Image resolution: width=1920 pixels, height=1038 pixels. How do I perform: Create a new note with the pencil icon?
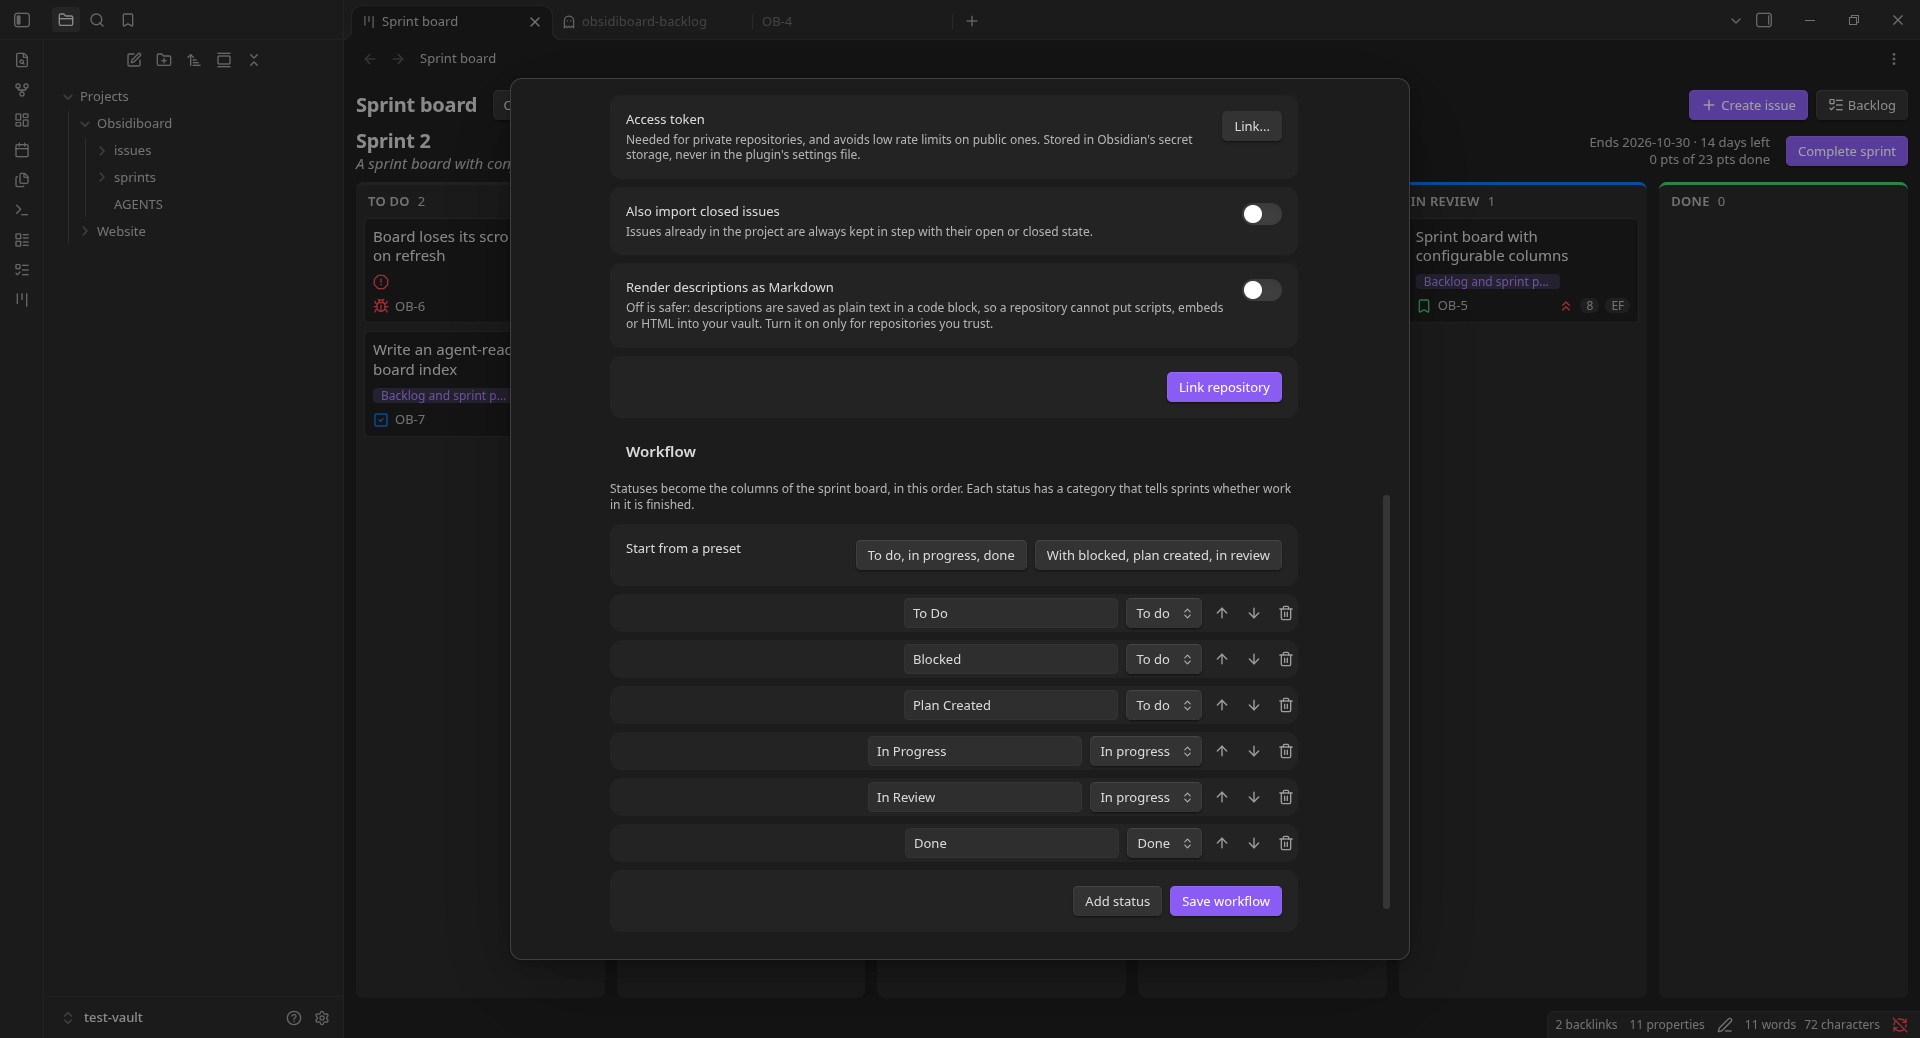coord(134,60)
